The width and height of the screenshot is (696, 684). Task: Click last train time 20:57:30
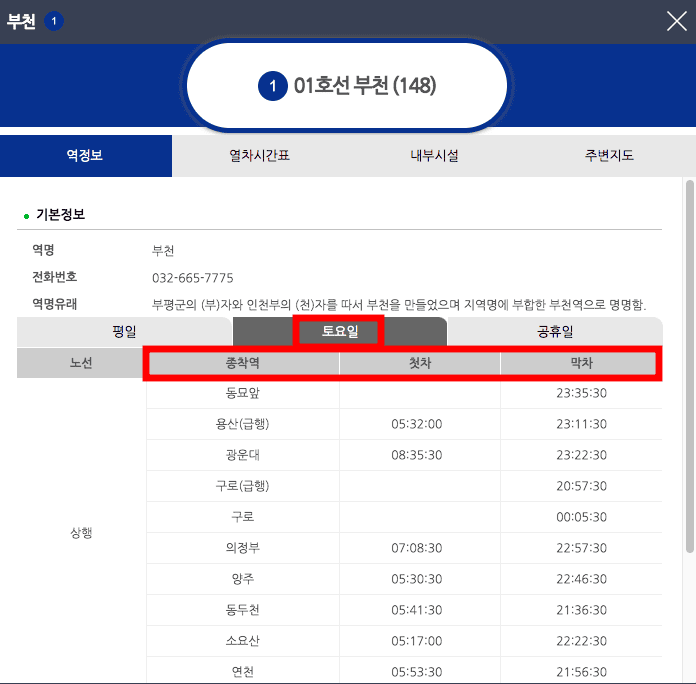581,486
